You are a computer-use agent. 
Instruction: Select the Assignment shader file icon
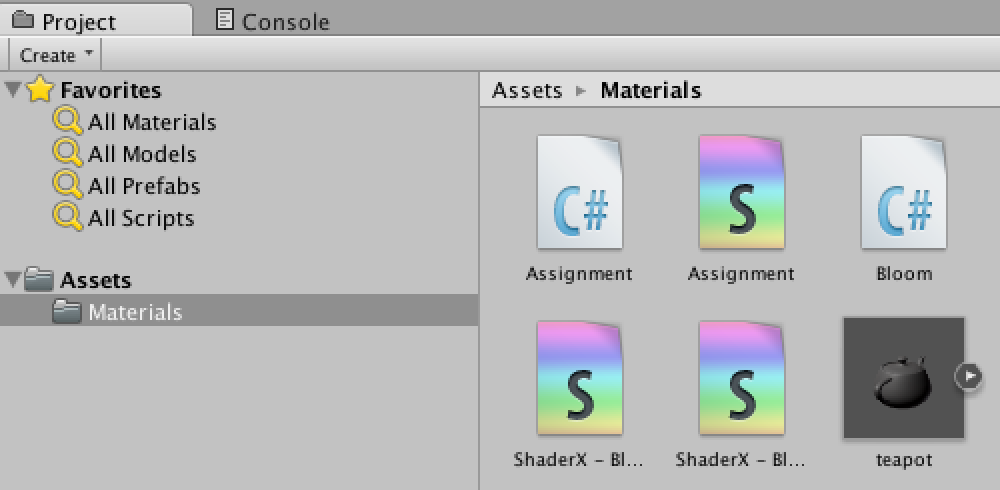pos(741,193)
